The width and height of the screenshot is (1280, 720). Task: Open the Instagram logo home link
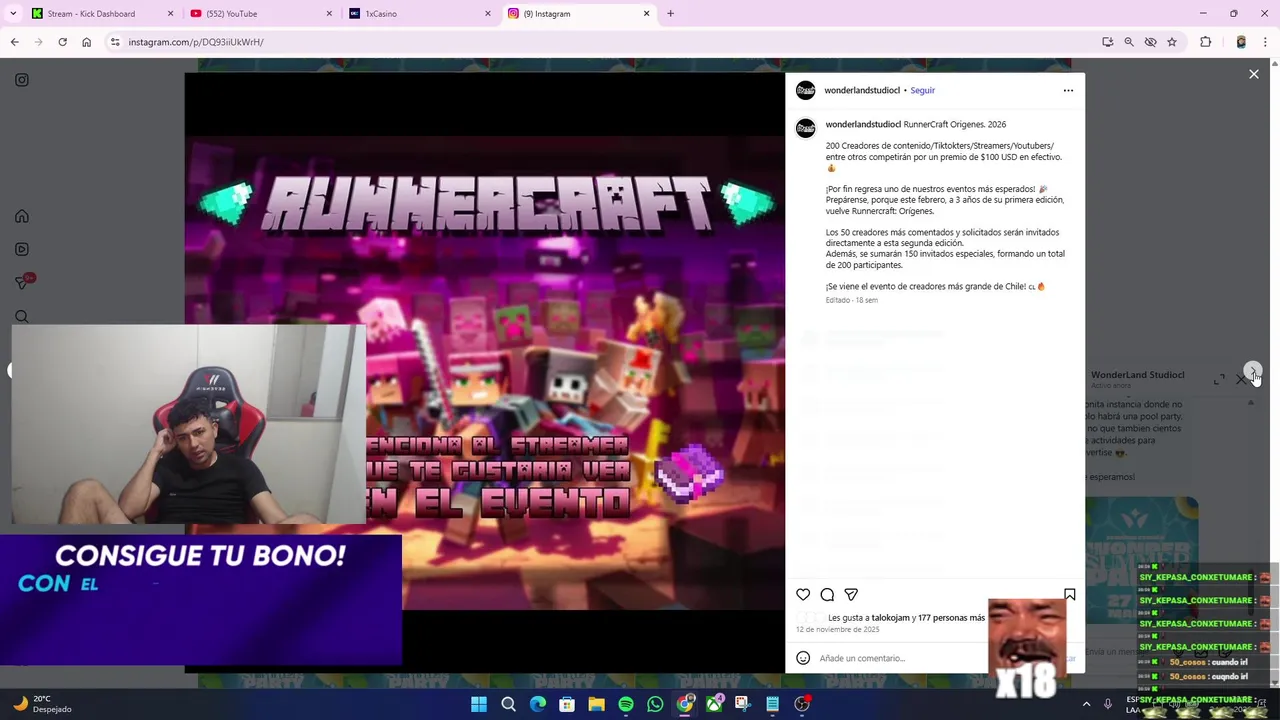click(21, 80)
